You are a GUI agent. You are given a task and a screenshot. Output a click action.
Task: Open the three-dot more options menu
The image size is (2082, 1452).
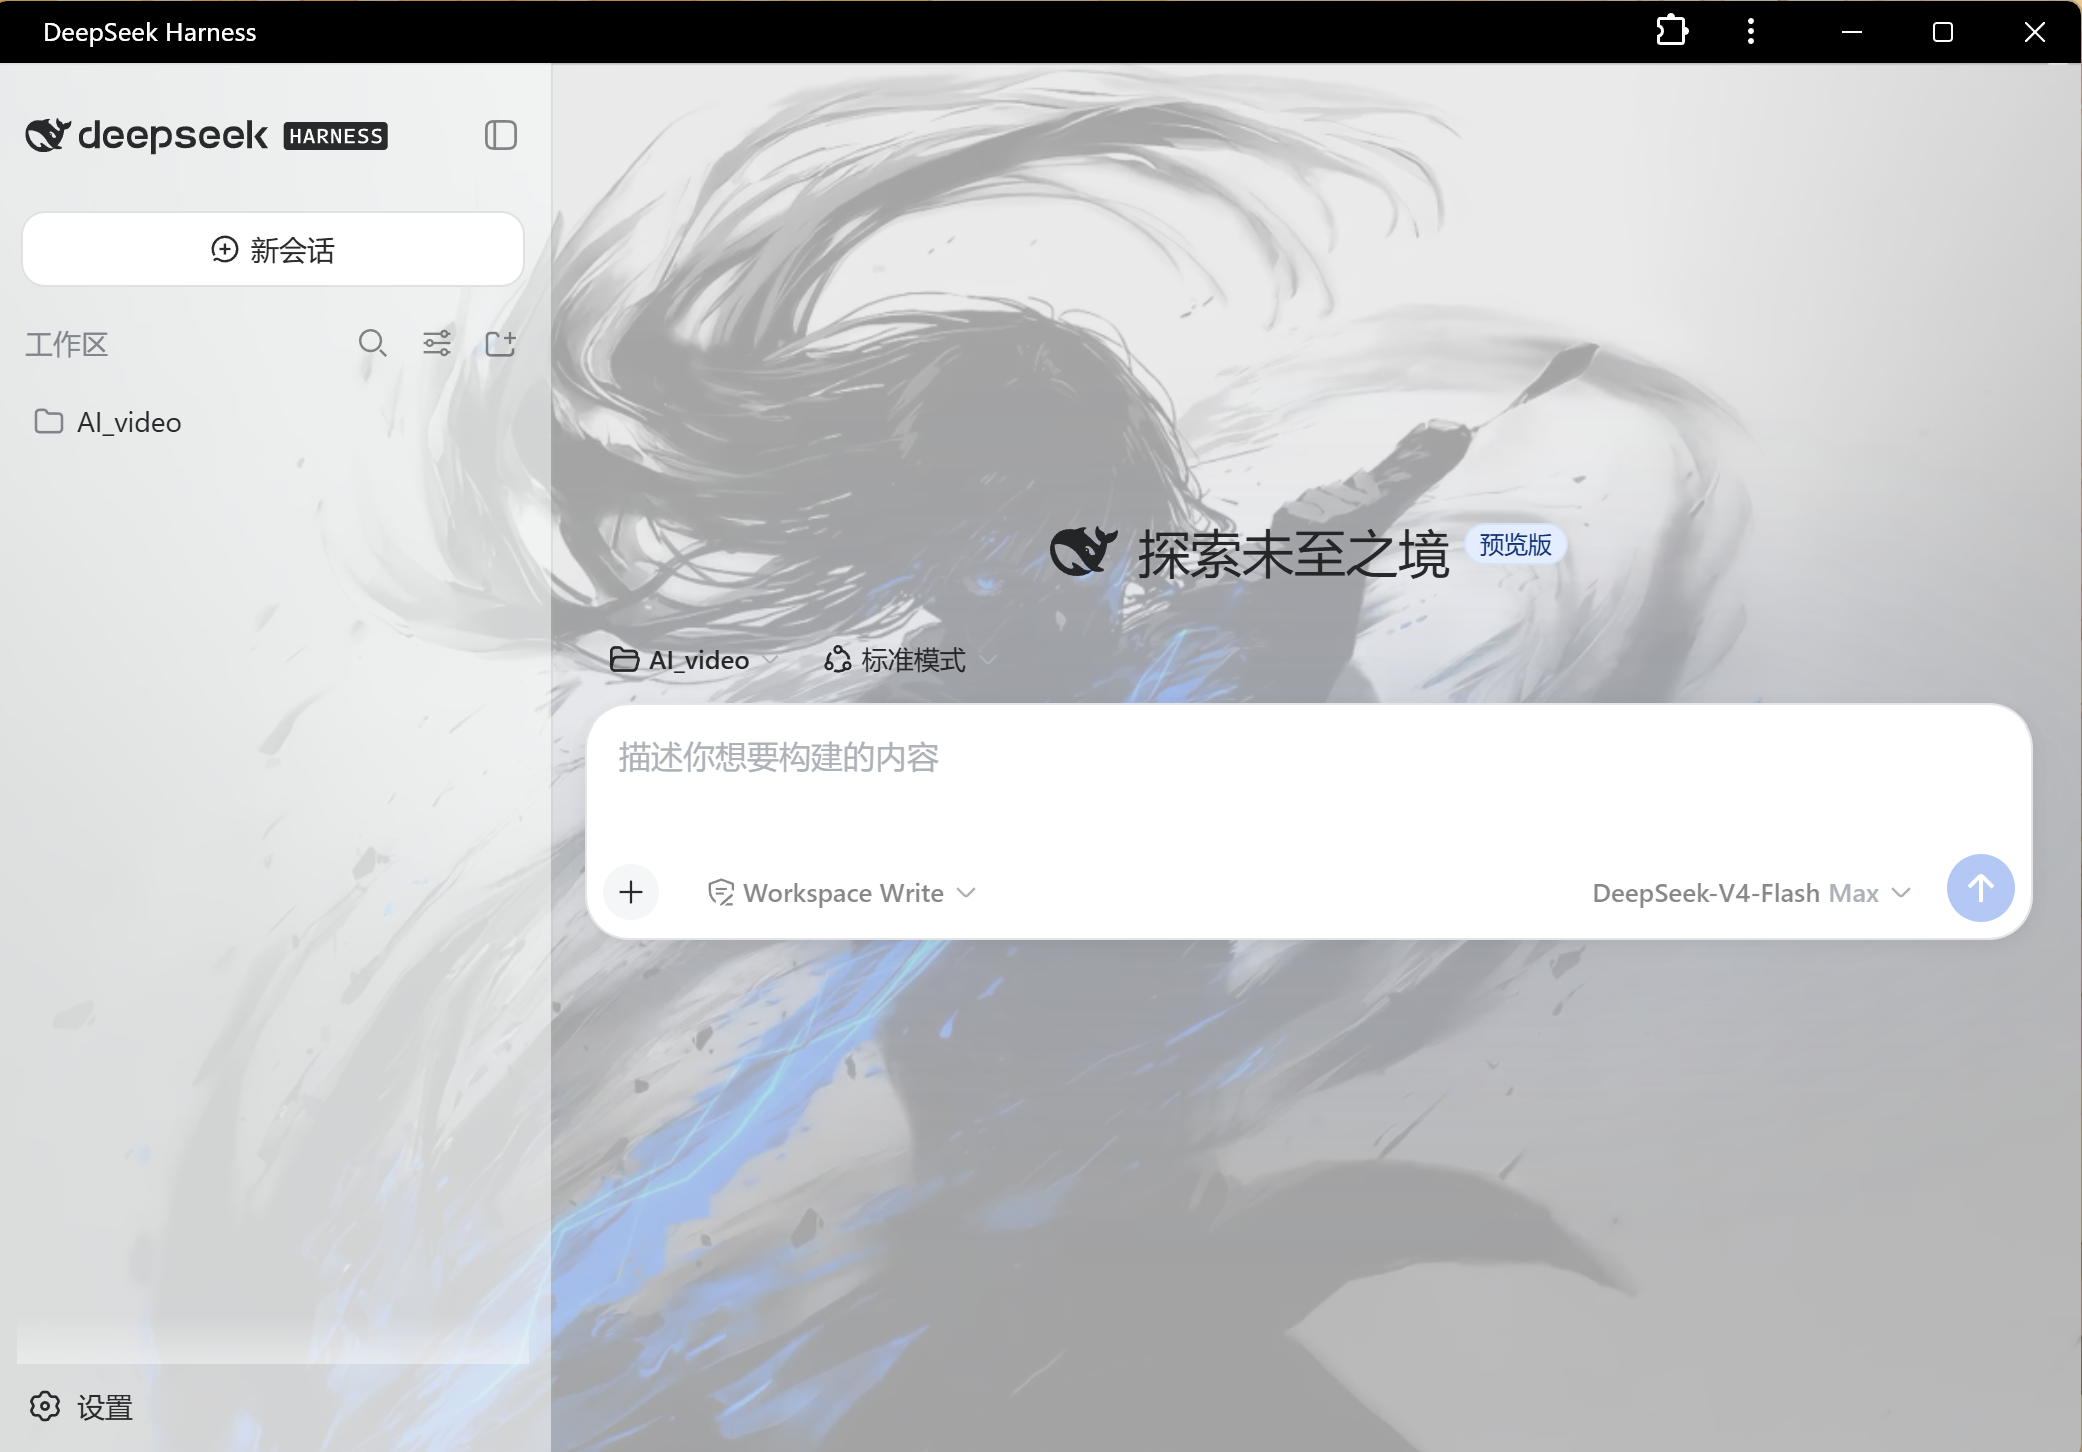1750,31
